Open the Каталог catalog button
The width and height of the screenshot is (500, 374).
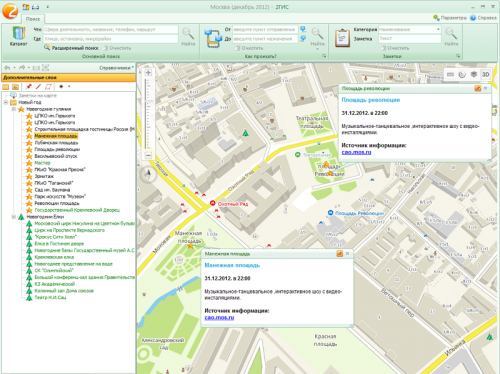pyautogui.click(x=18, y=36)
